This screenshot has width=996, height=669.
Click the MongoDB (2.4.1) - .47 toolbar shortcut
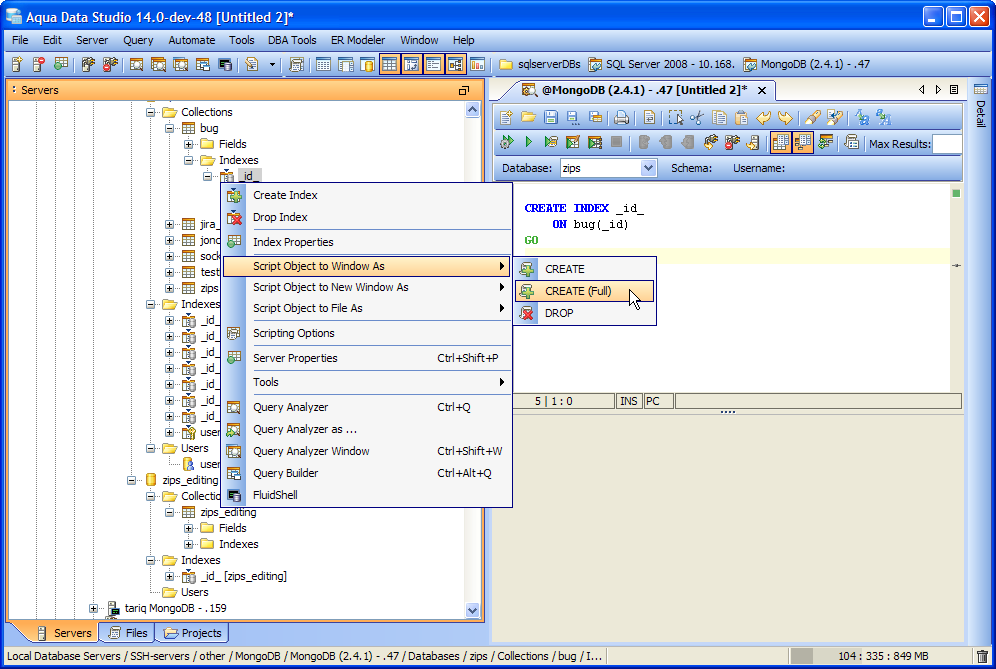click(807, 64)
